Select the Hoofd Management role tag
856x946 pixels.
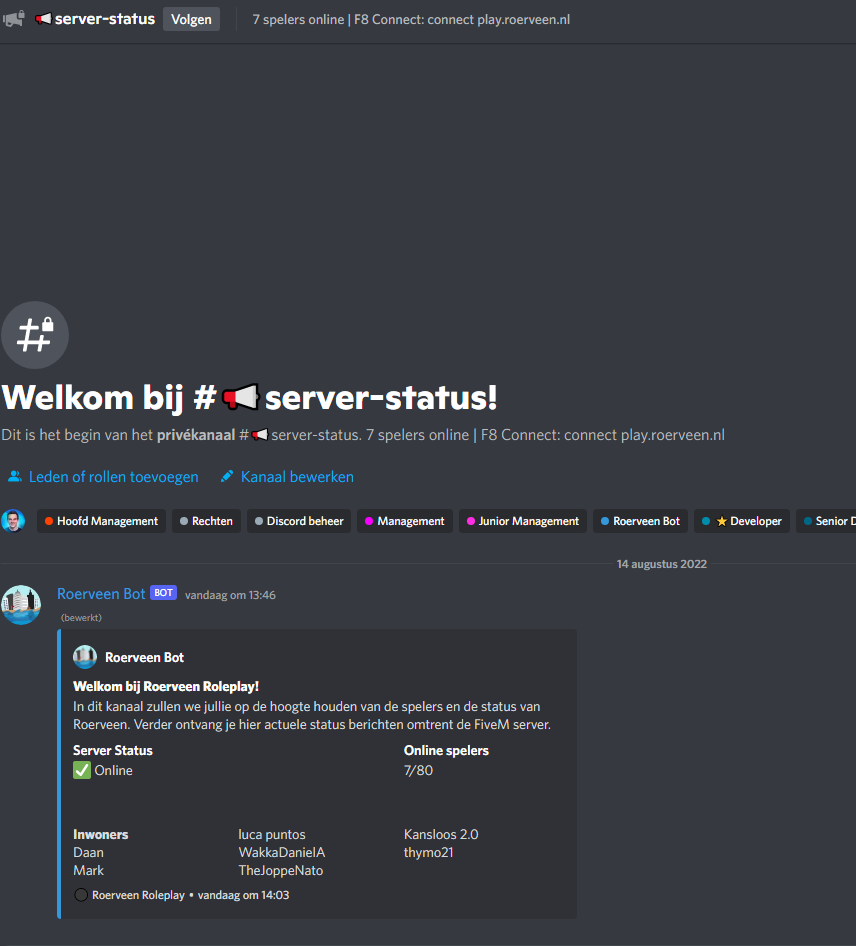(101, 521)
